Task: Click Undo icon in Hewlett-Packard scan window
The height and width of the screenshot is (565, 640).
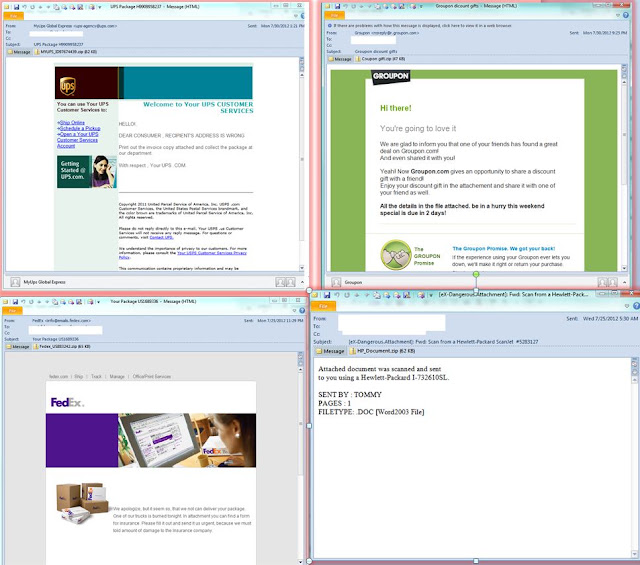Action: (x=337, y=295)
